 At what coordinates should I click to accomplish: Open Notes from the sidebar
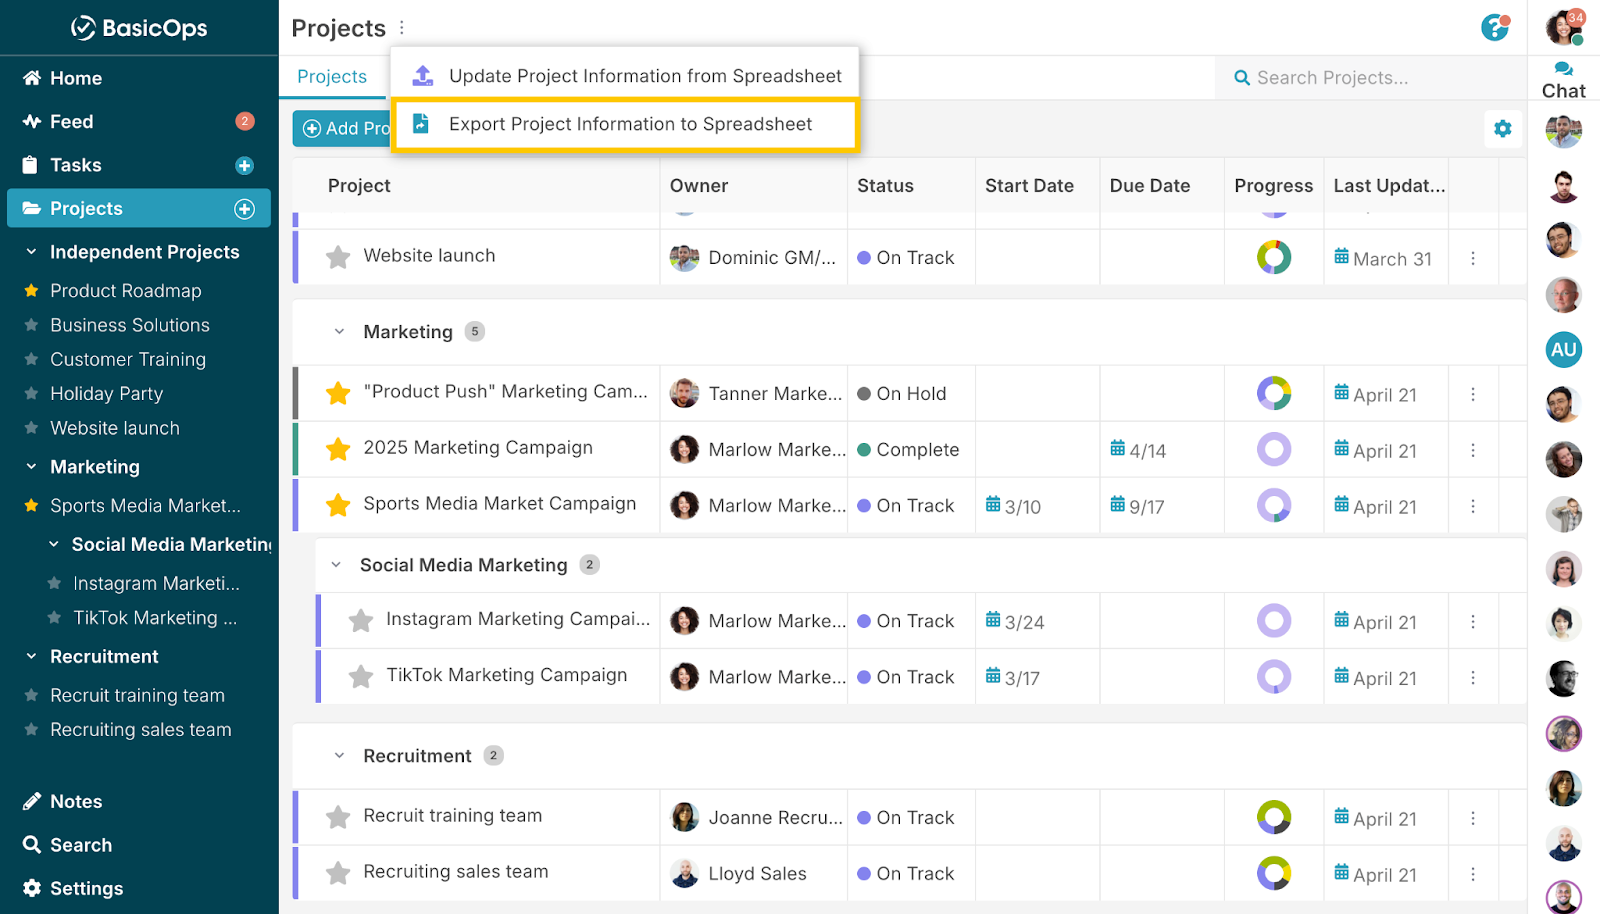(x=76, y=801)
